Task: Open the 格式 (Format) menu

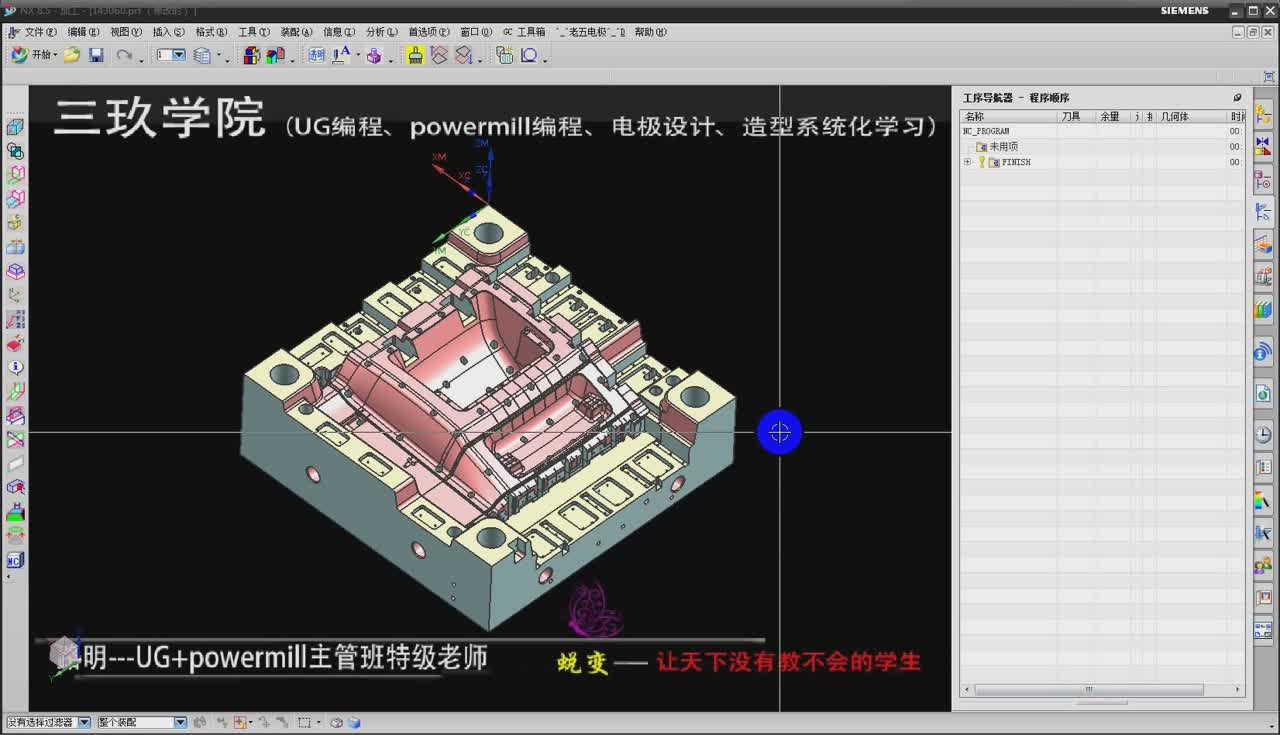Action: [x=211, y=32]
